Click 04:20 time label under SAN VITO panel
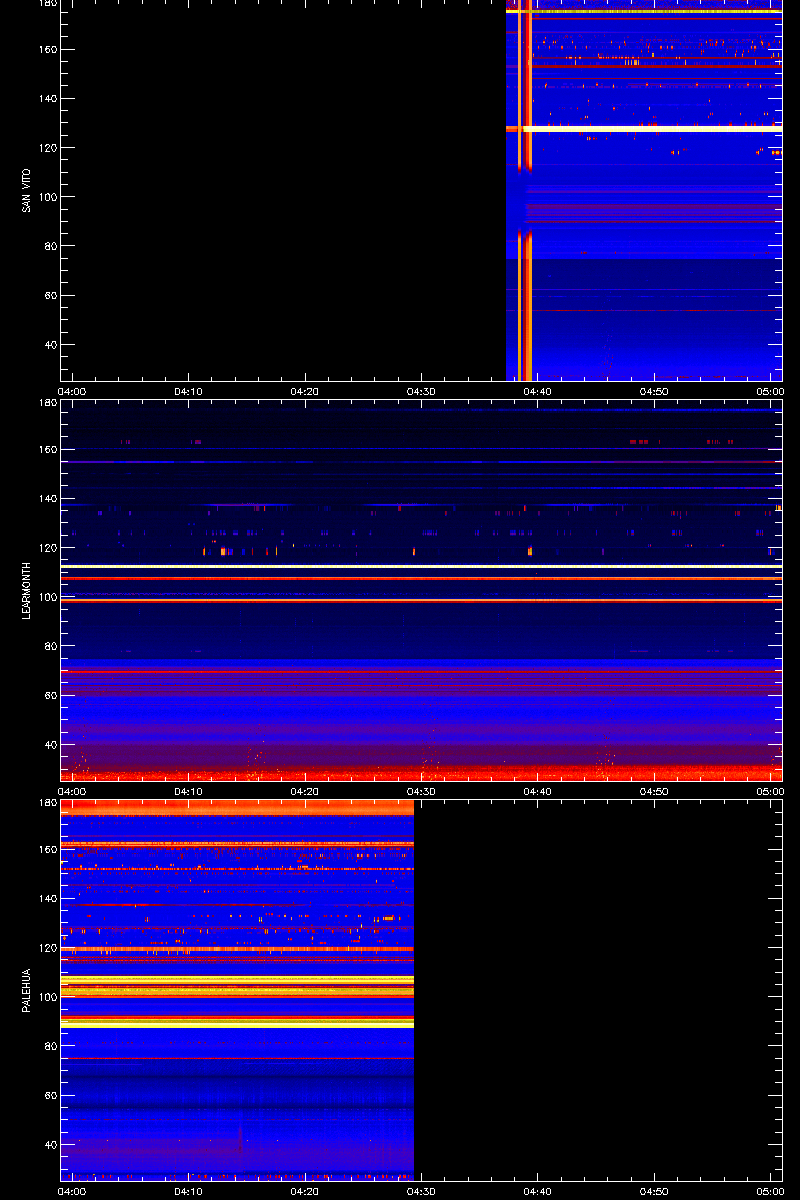Viewport: 800px width, 1200px height. point(305,392)
